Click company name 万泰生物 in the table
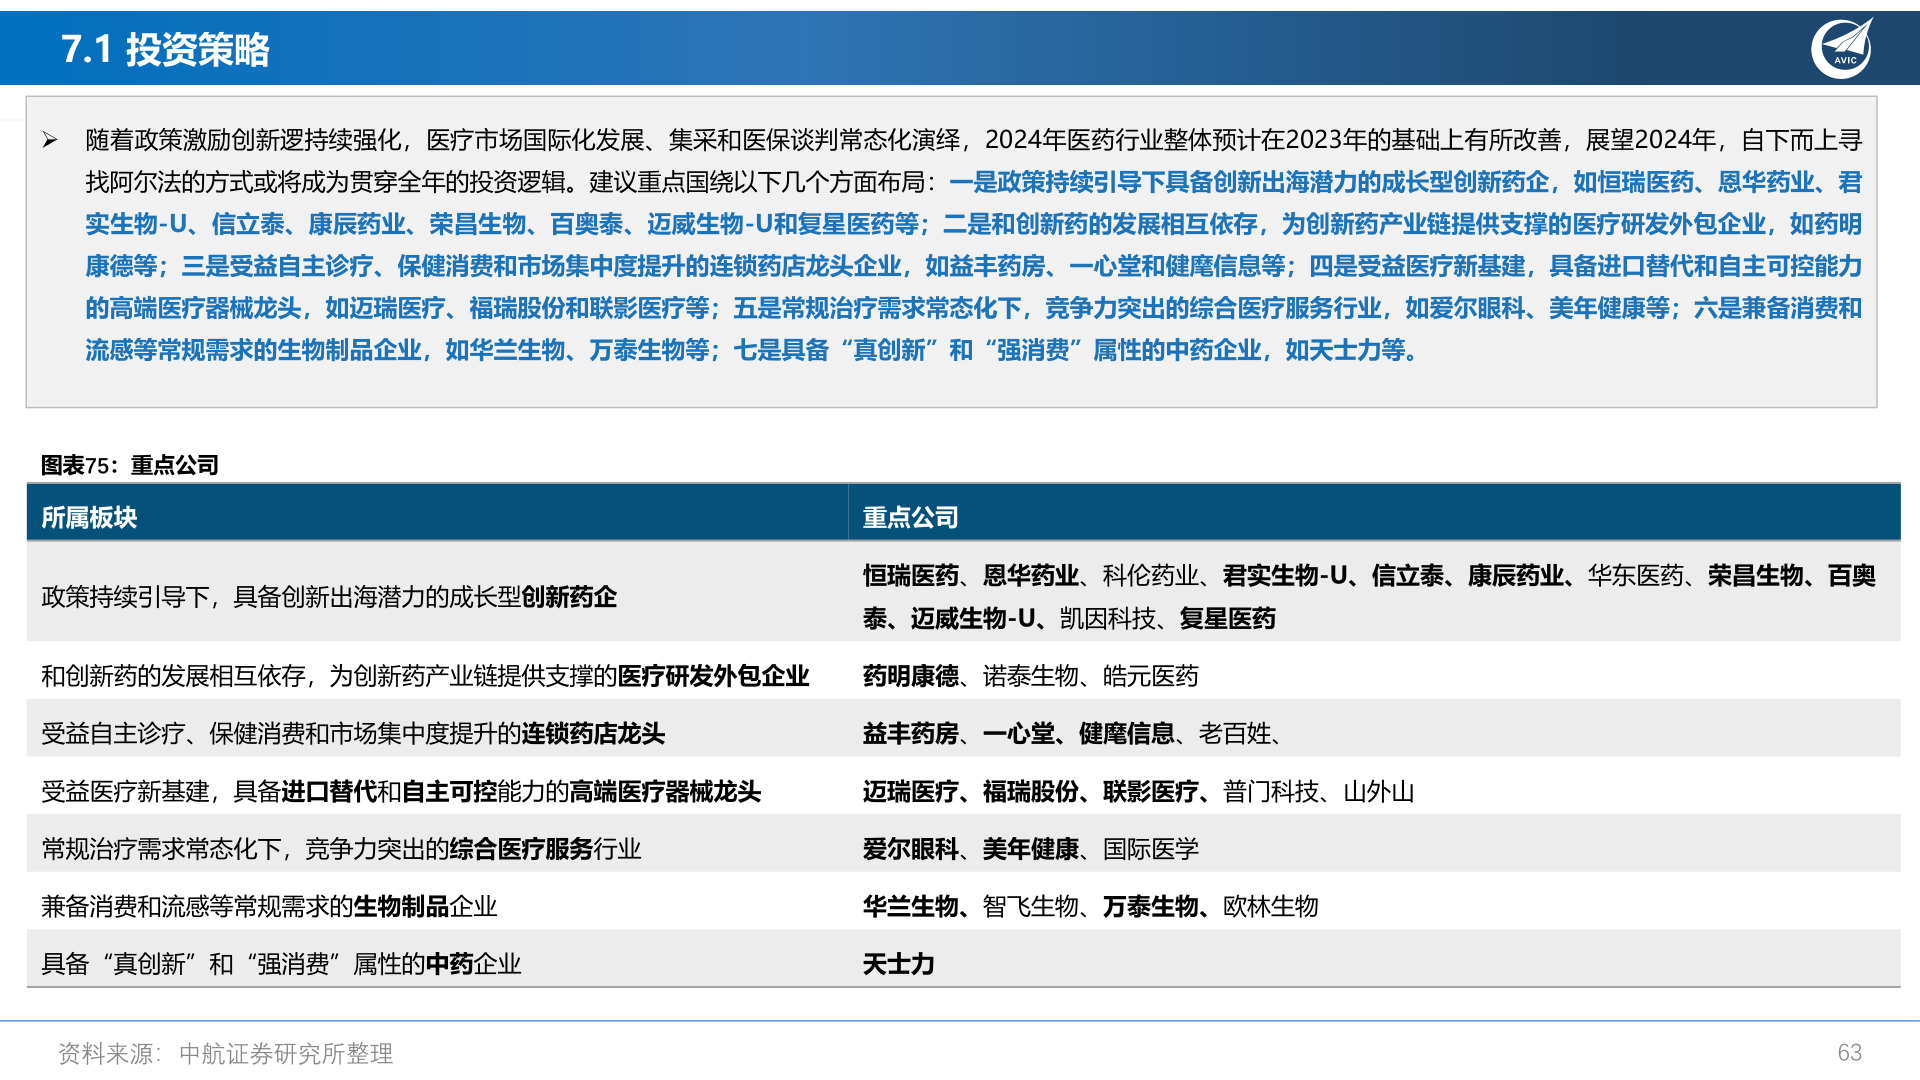Viewport: 1920px width, 1080px height. point(1150,907)
